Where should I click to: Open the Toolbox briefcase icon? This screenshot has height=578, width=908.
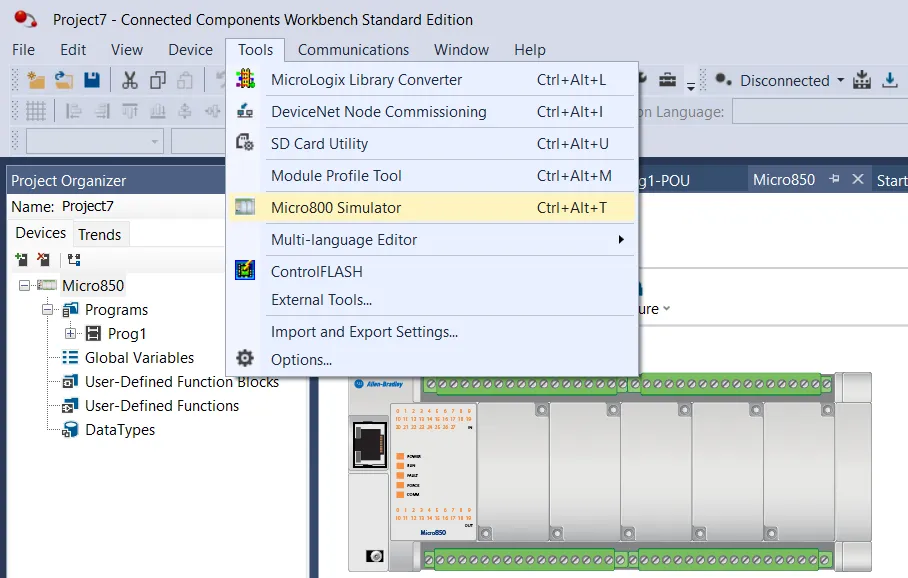[668, 80]
